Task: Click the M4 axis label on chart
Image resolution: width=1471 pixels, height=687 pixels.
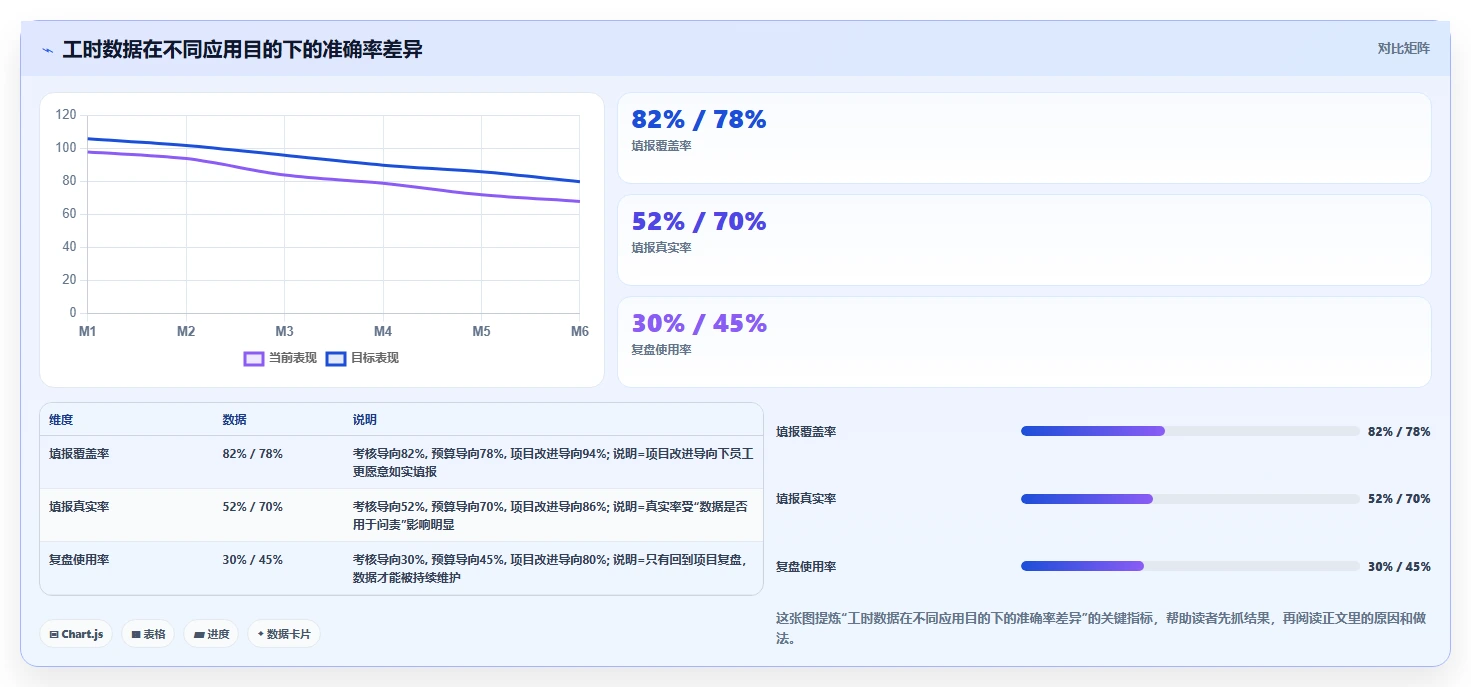Action: [x=383, y=331]
